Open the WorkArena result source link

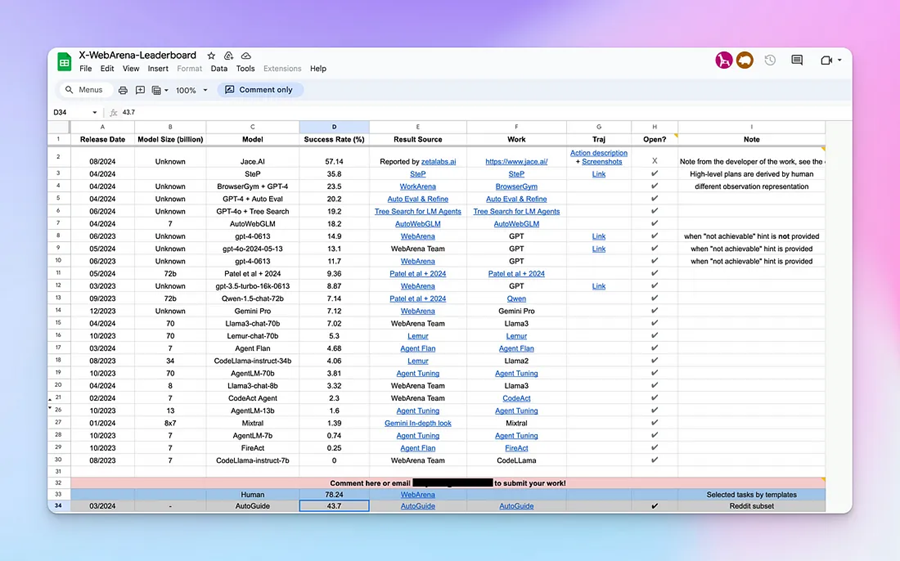[418, 186]
